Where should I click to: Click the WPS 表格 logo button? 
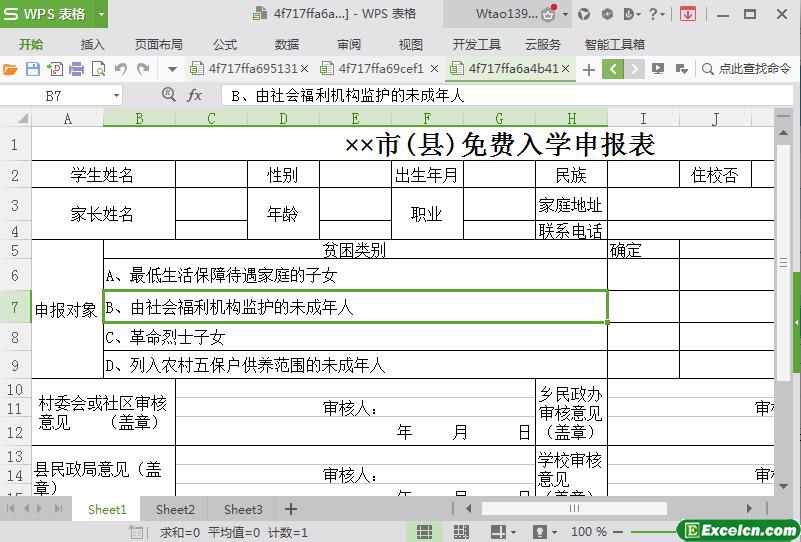[x=46, y=14]
